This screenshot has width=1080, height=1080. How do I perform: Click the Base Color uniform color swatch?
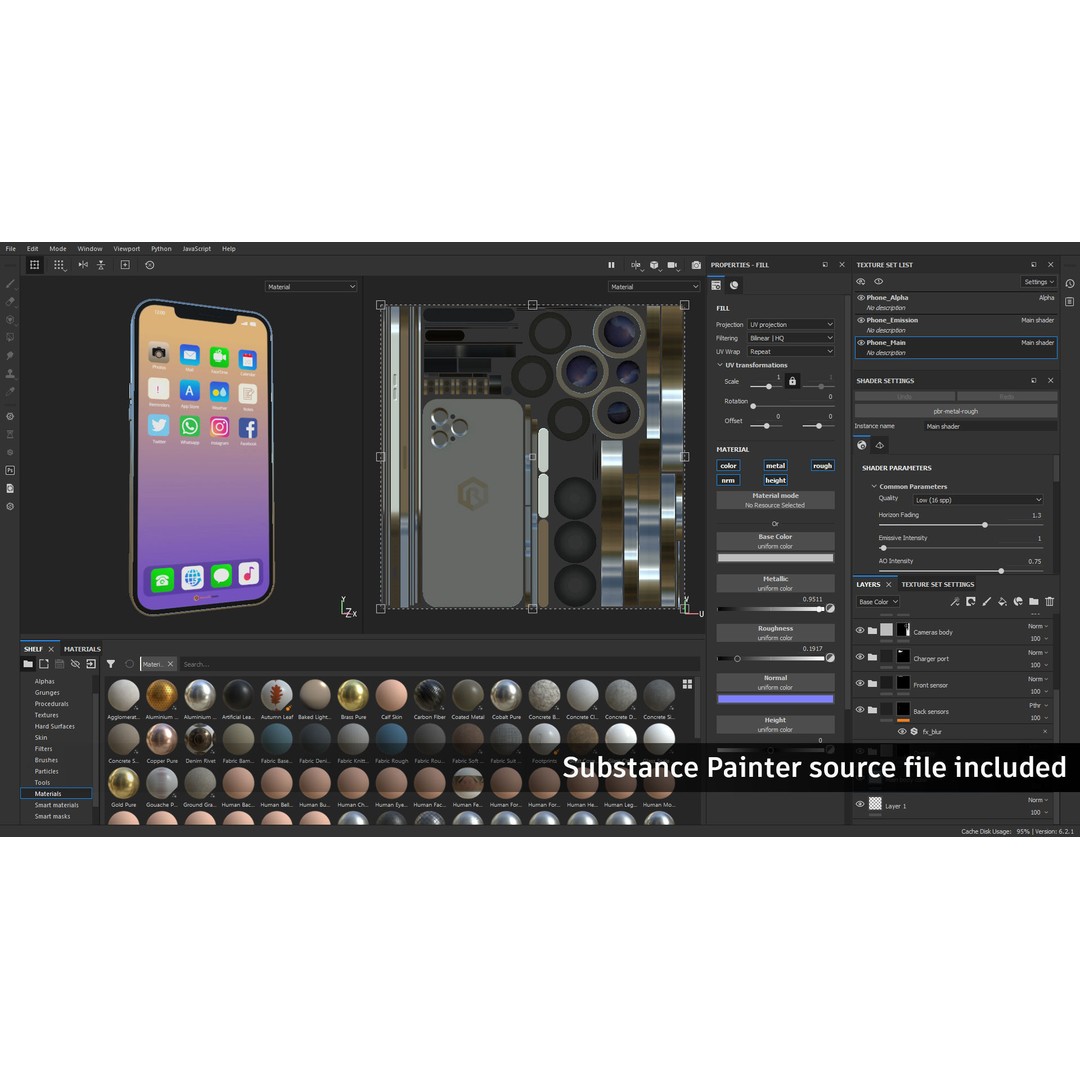pos(776,558)
